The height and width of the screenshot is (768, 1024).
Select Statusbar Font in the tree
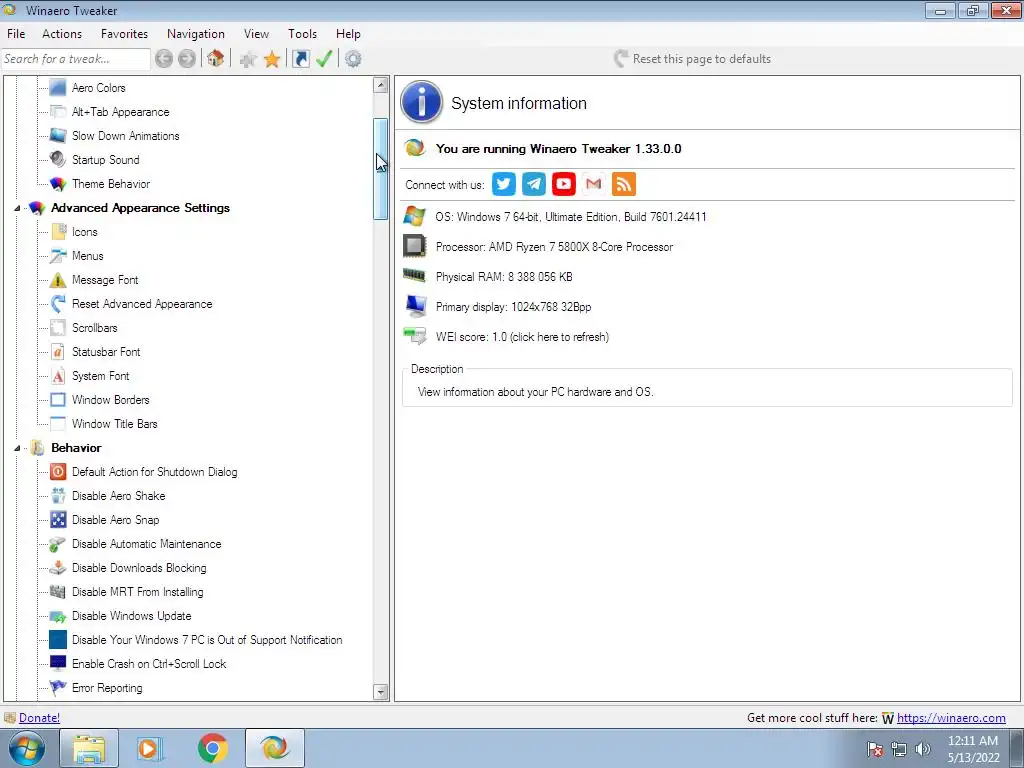coord(106,352)
